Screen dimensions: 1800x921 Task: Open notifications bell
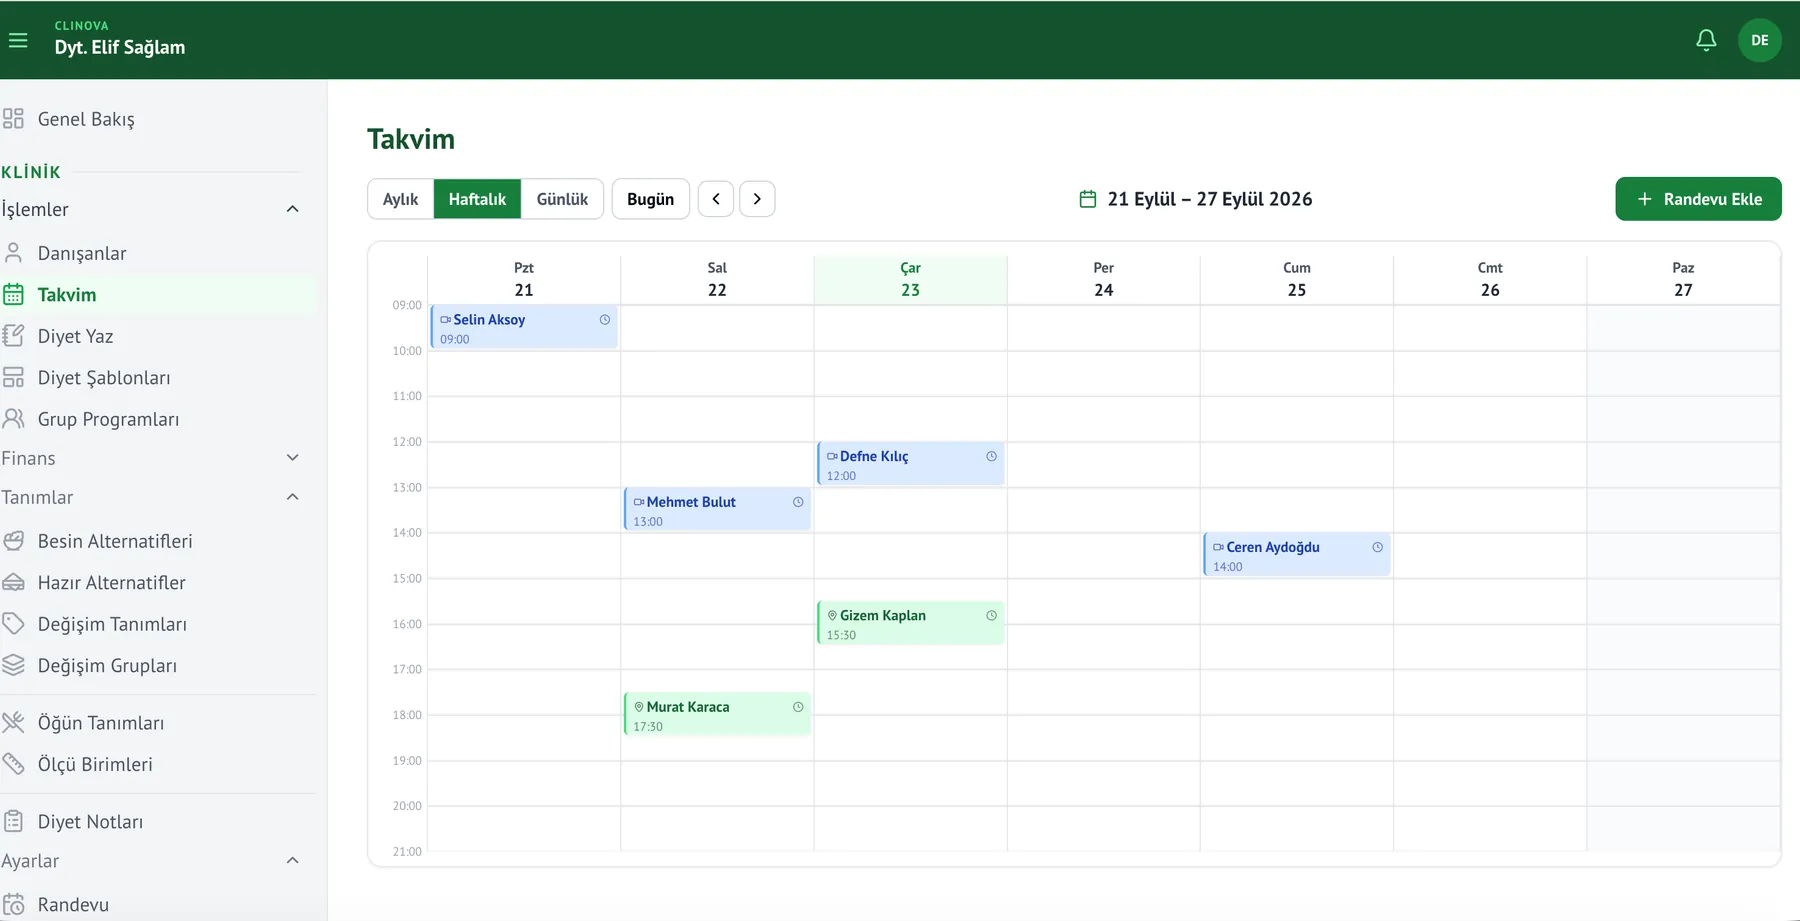pyautogui.click(x=1706, y=40)
